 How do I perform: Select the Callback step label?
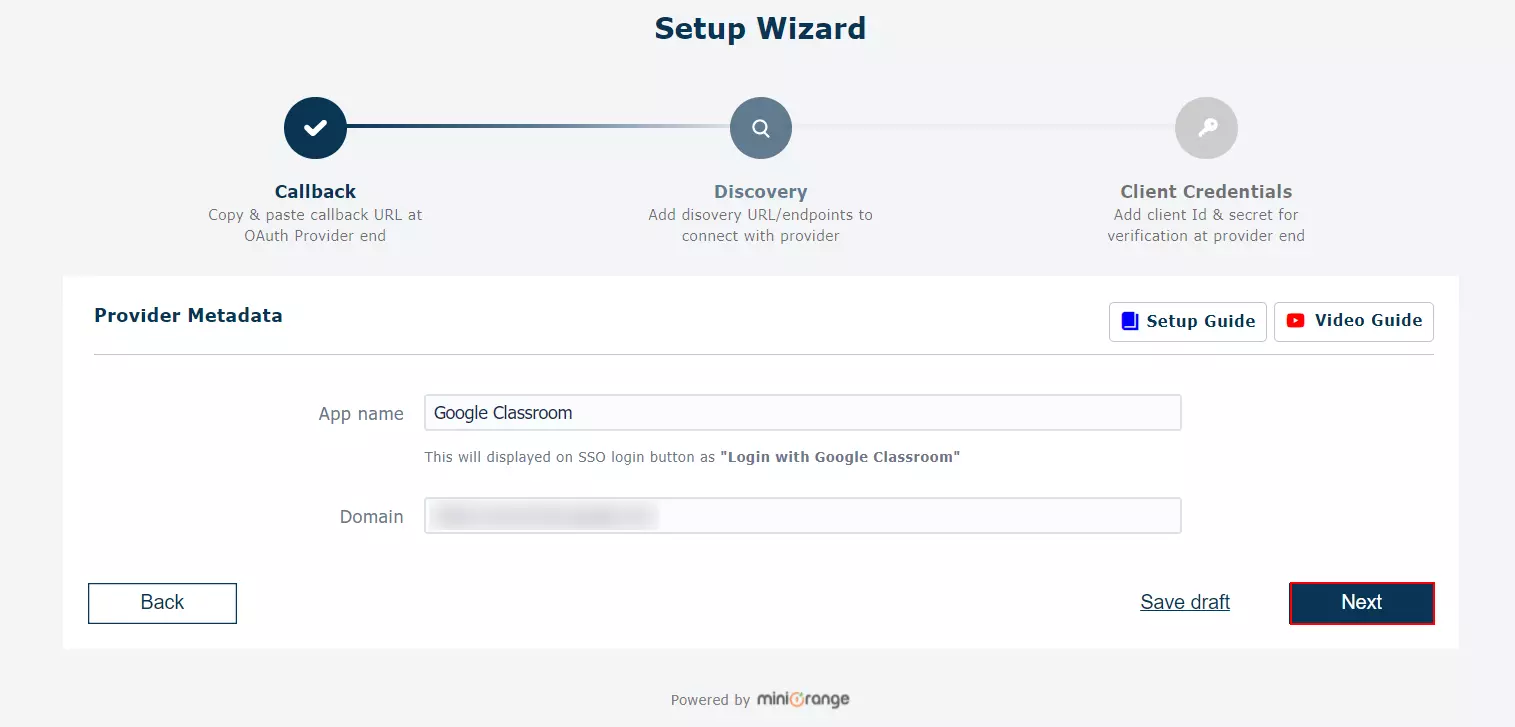314,191
